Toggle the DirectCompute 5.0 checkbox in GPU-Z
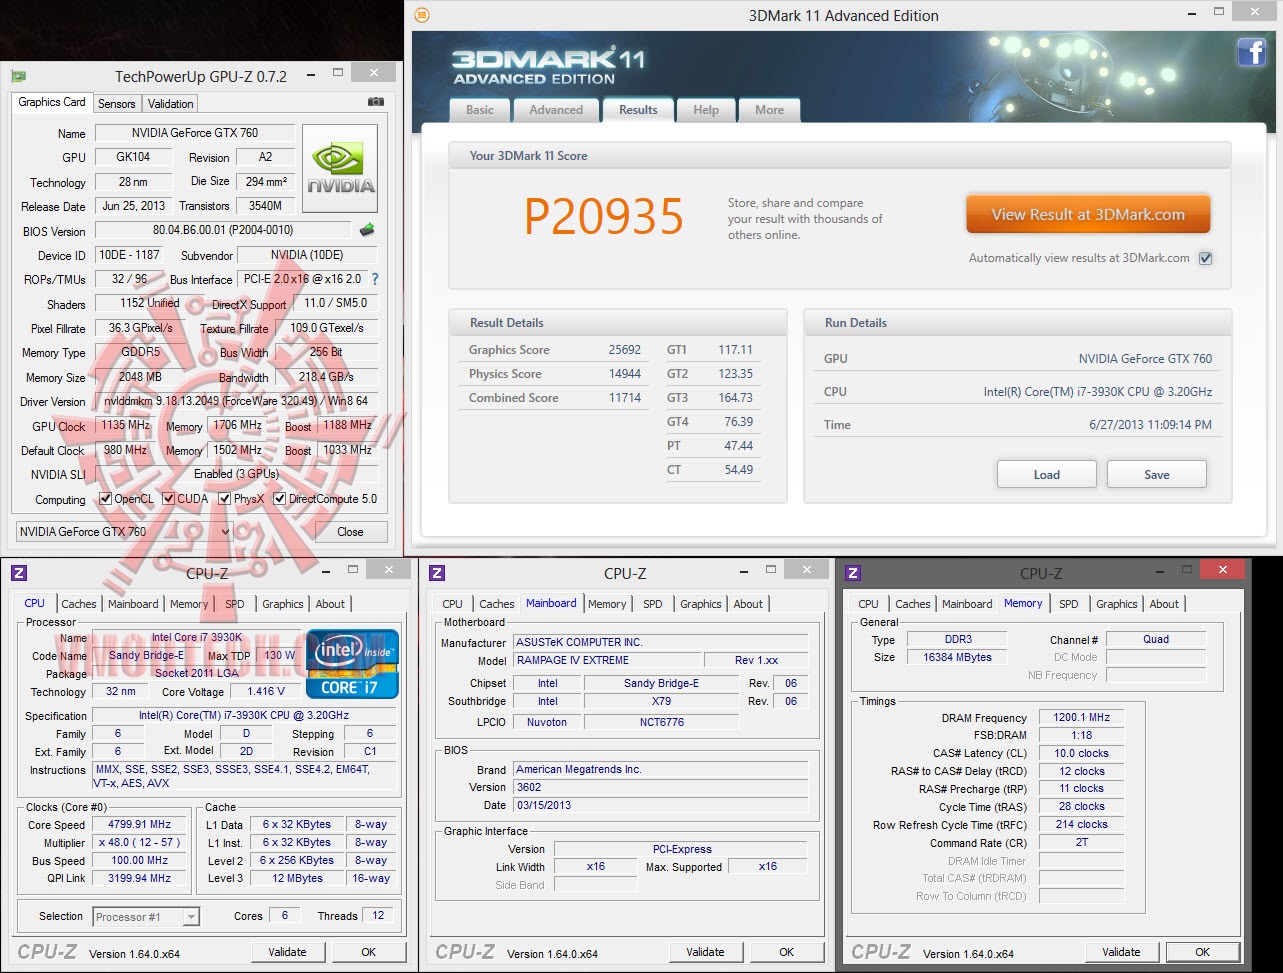Viewport: 1283px width, 973px height. (x=280, y=499)
